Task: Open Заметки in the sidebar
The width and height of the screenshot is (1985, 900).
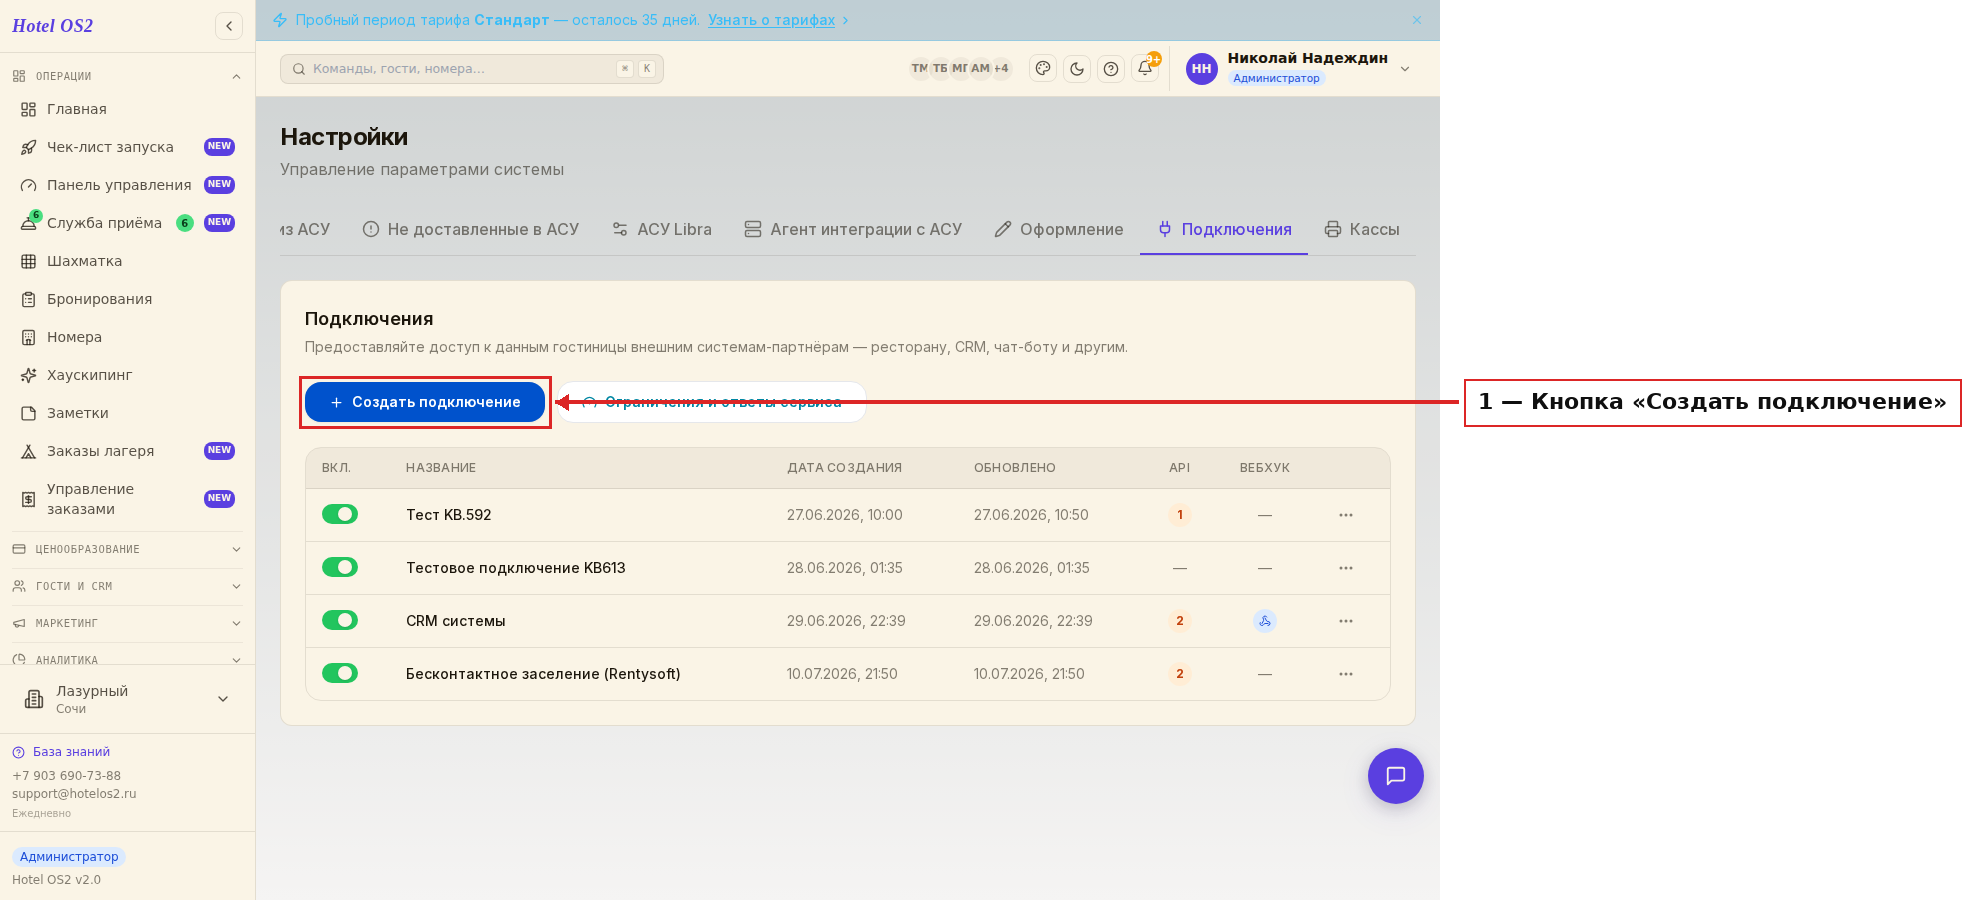Action: point(127,413)
